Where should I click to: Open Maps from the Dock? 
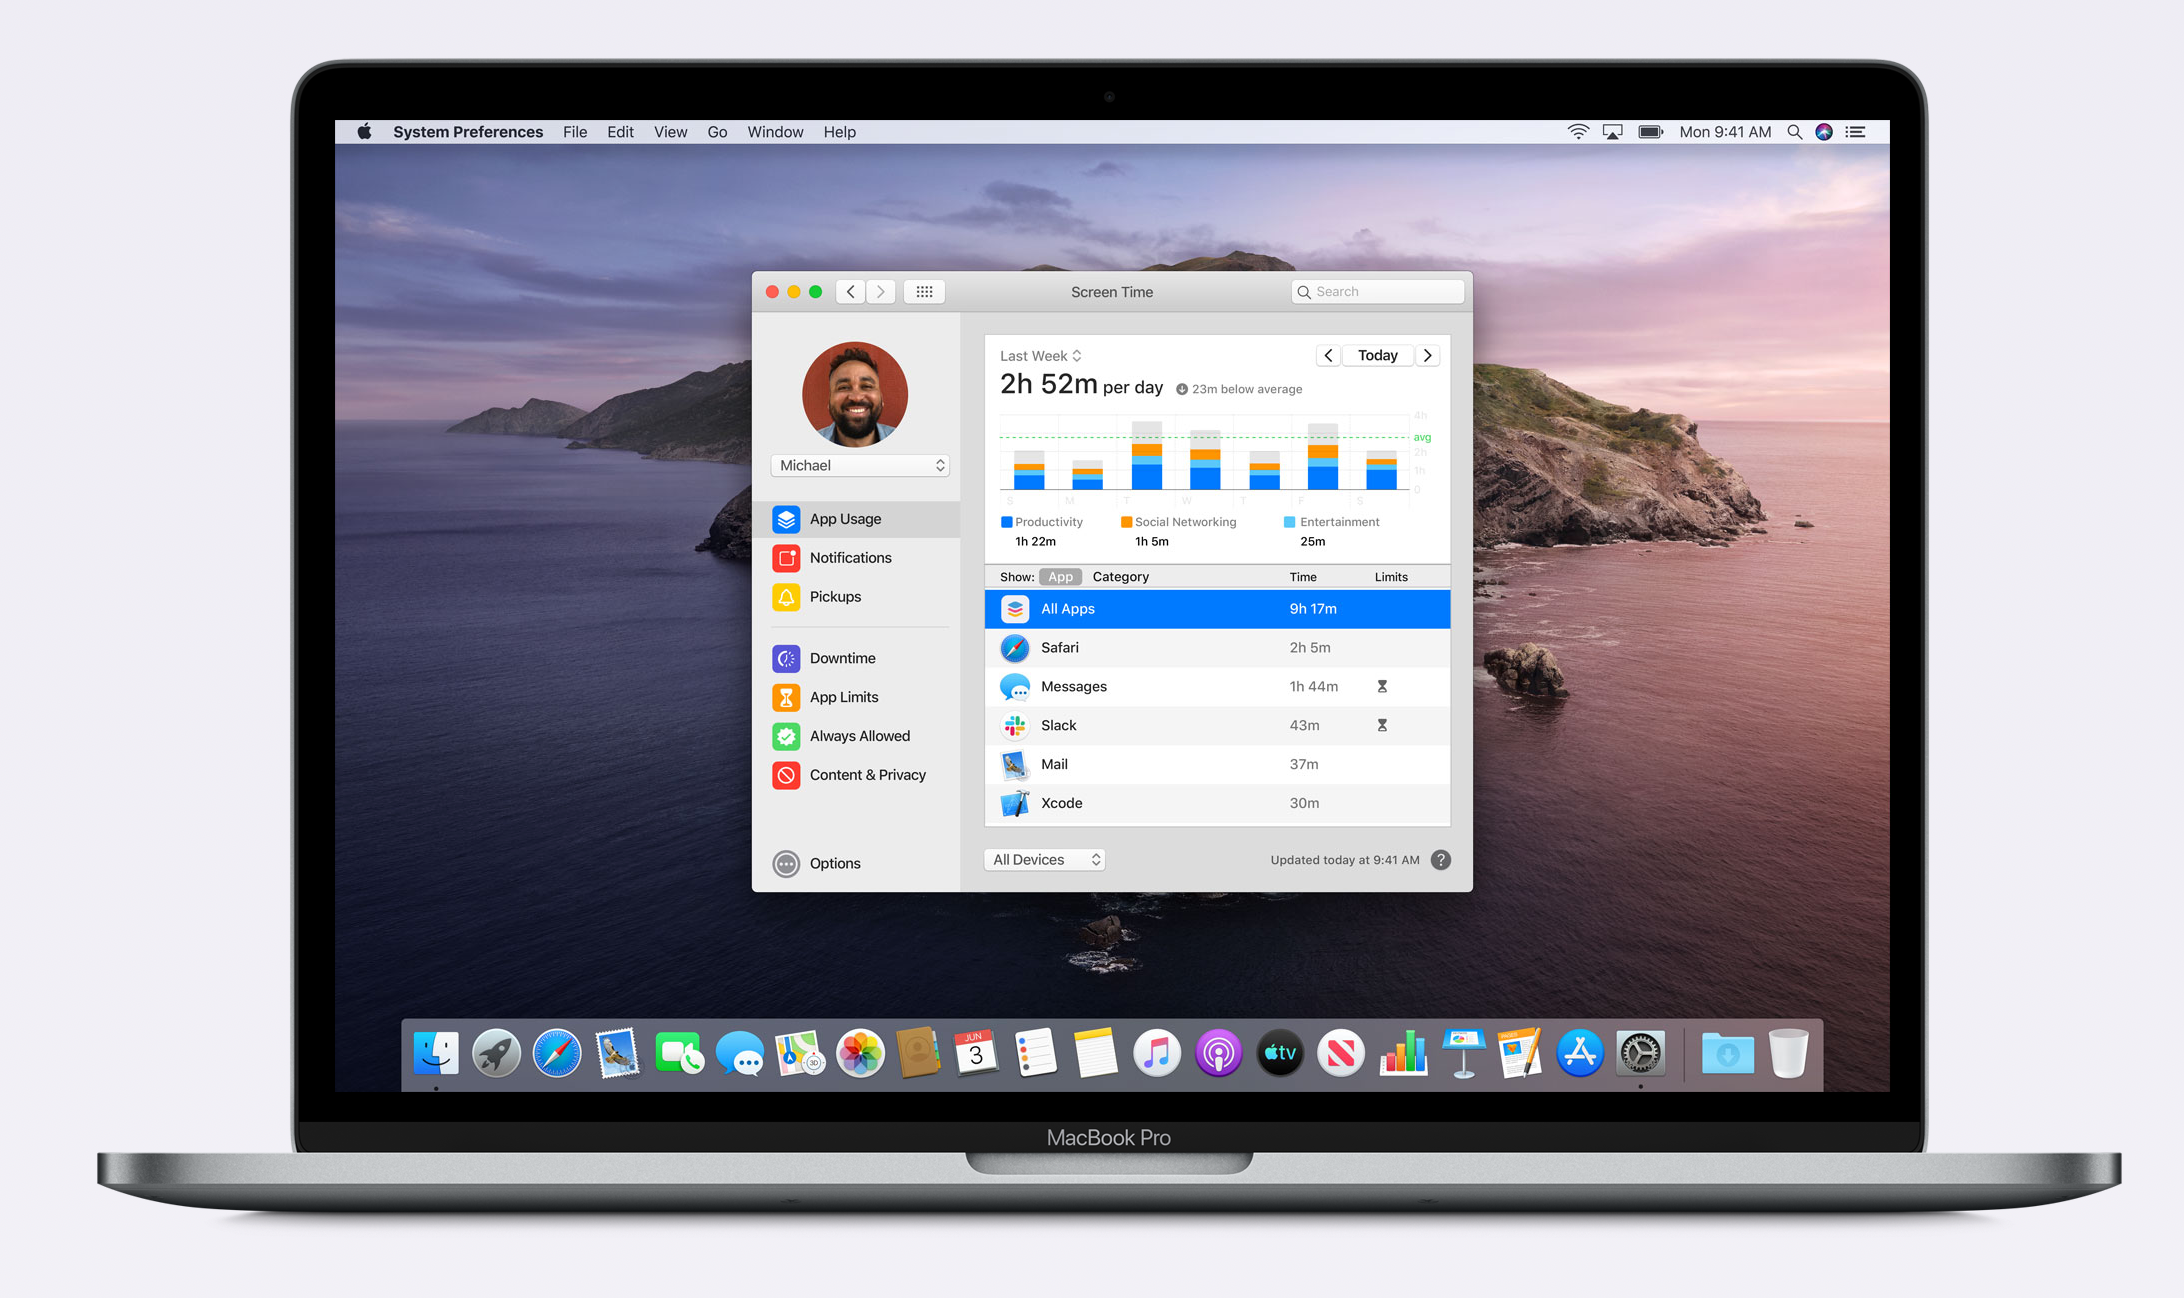800,1053
